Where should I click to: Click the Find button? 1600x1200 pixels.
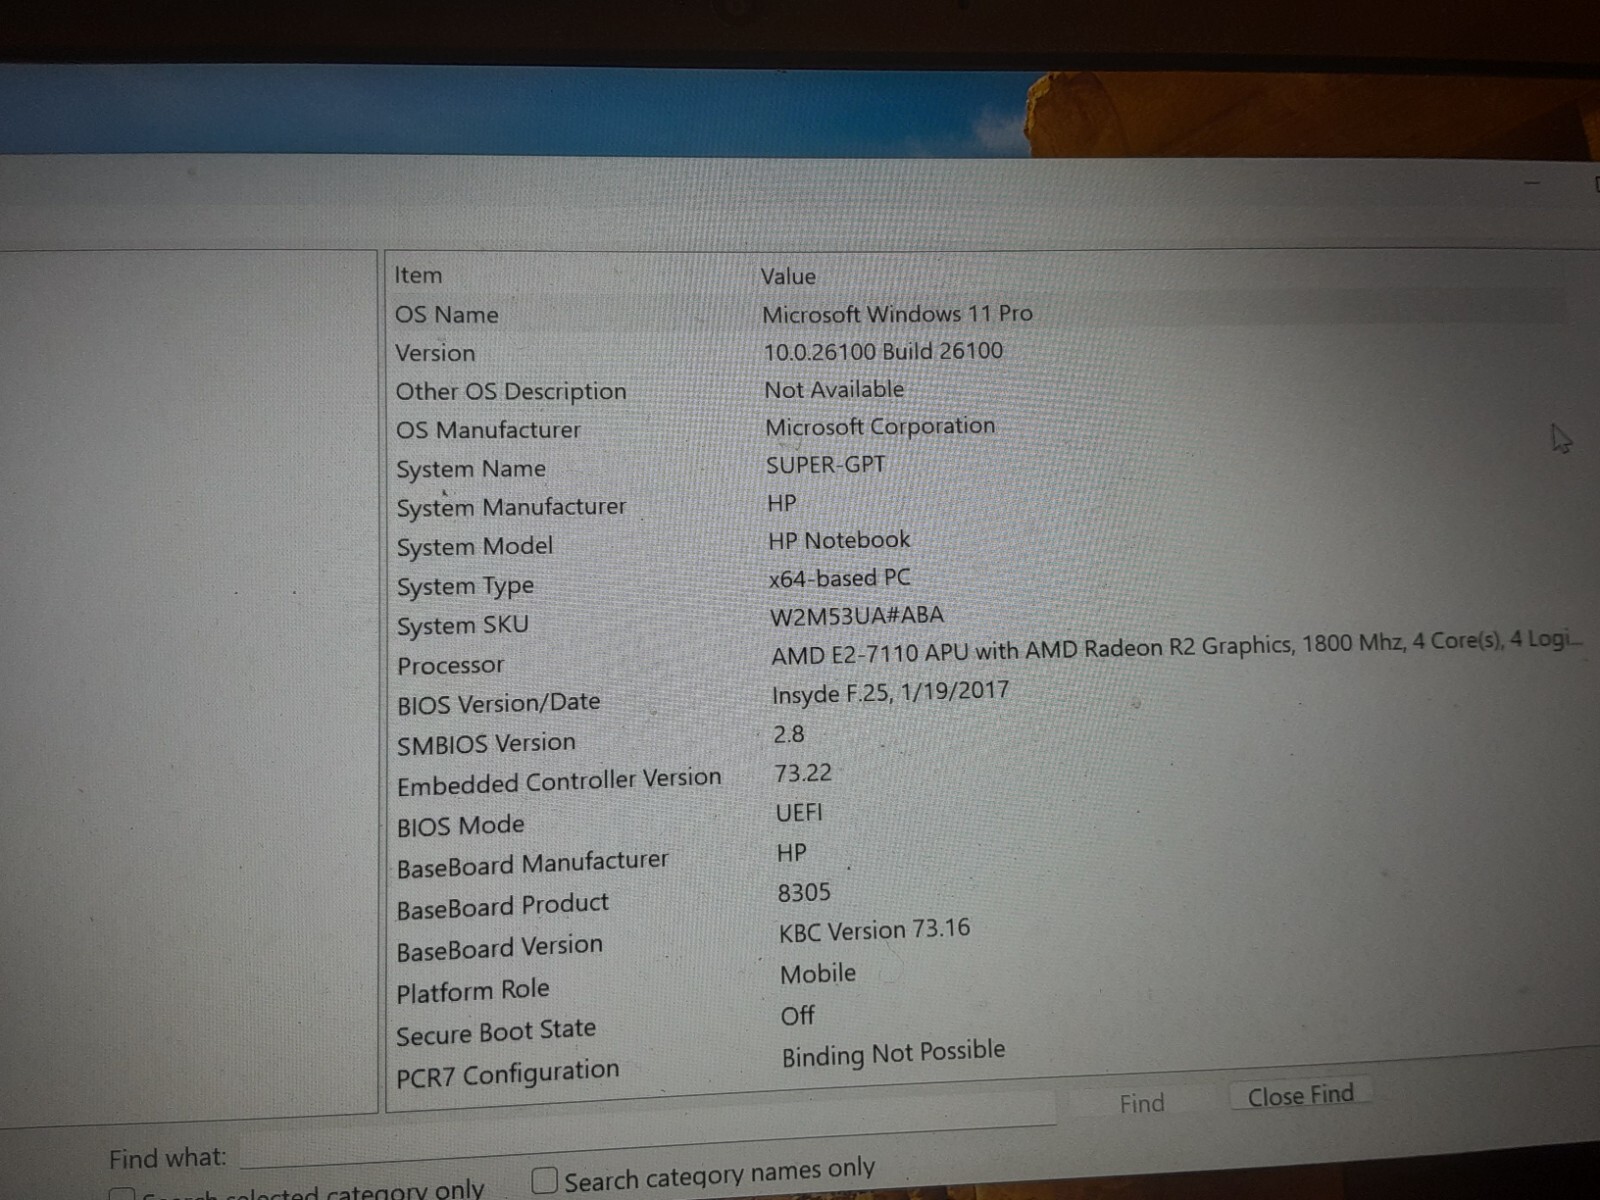click(x=1141, y=1104)
